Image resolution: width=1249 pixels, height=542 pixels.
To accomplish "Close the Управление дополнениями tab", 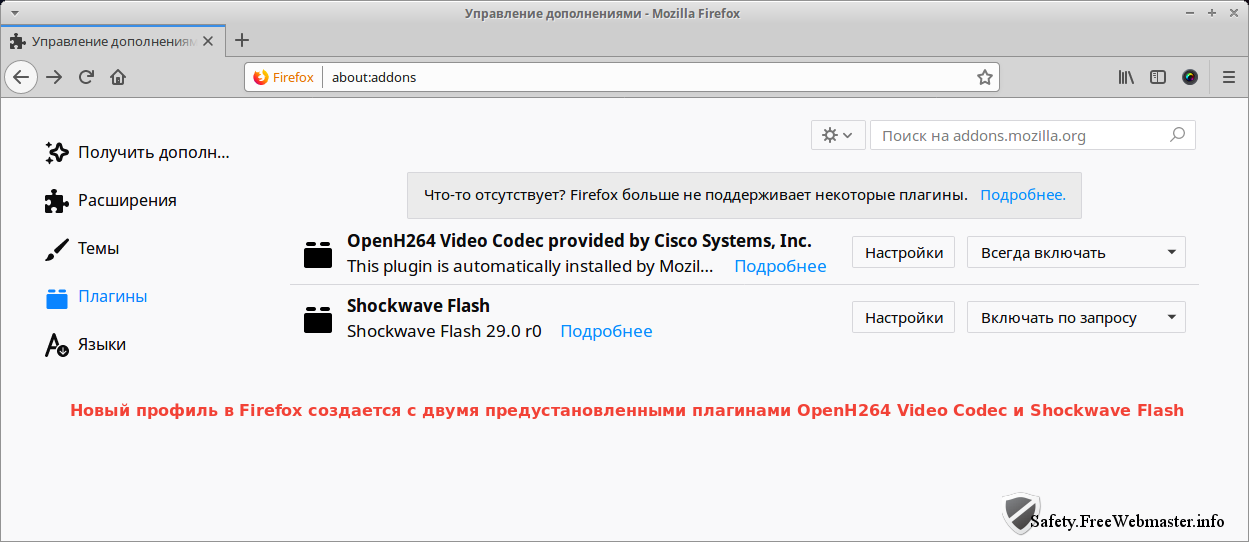I will [208, 42].
